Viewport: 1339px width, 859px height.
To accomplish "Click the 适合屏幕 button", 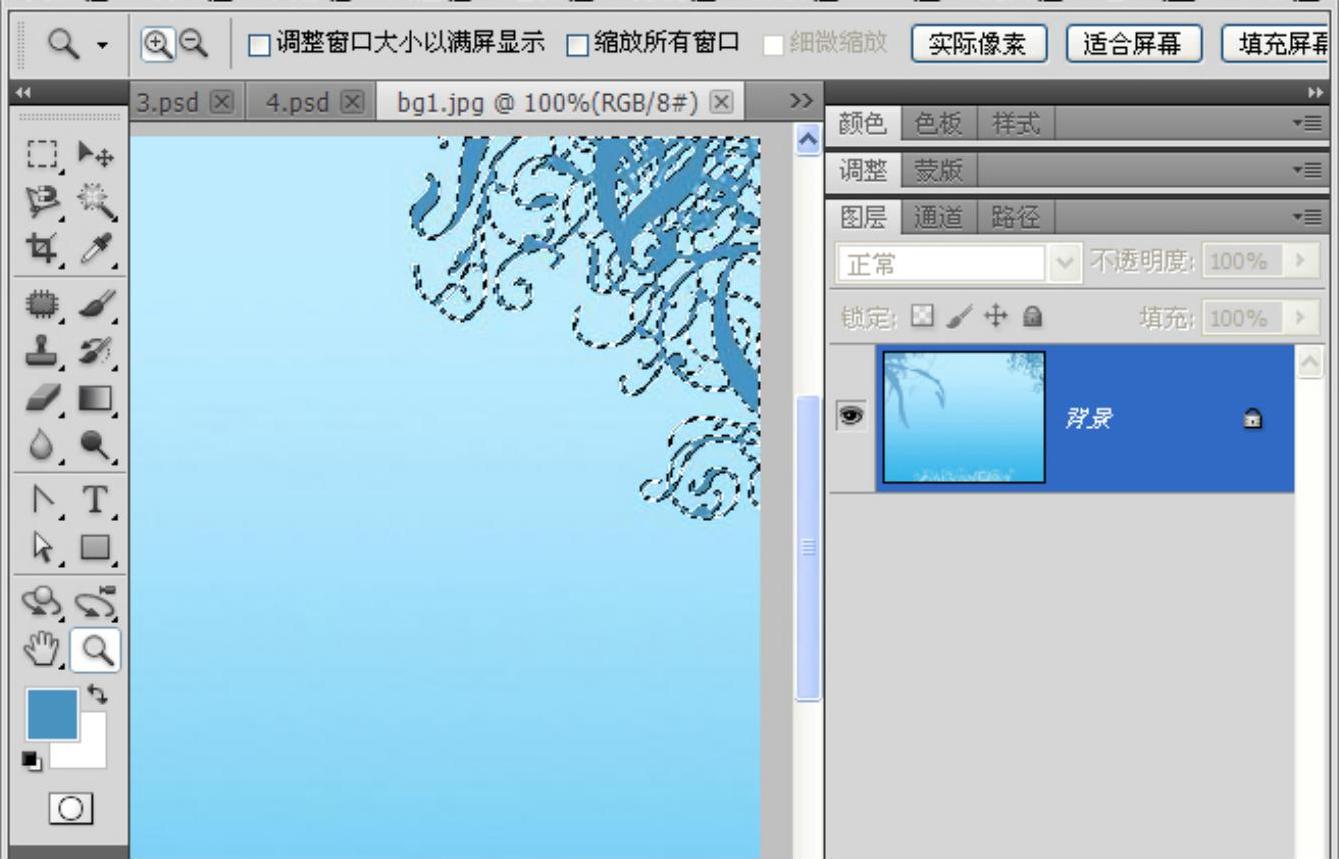I will pyautogui.click(x=1134, y=45).
